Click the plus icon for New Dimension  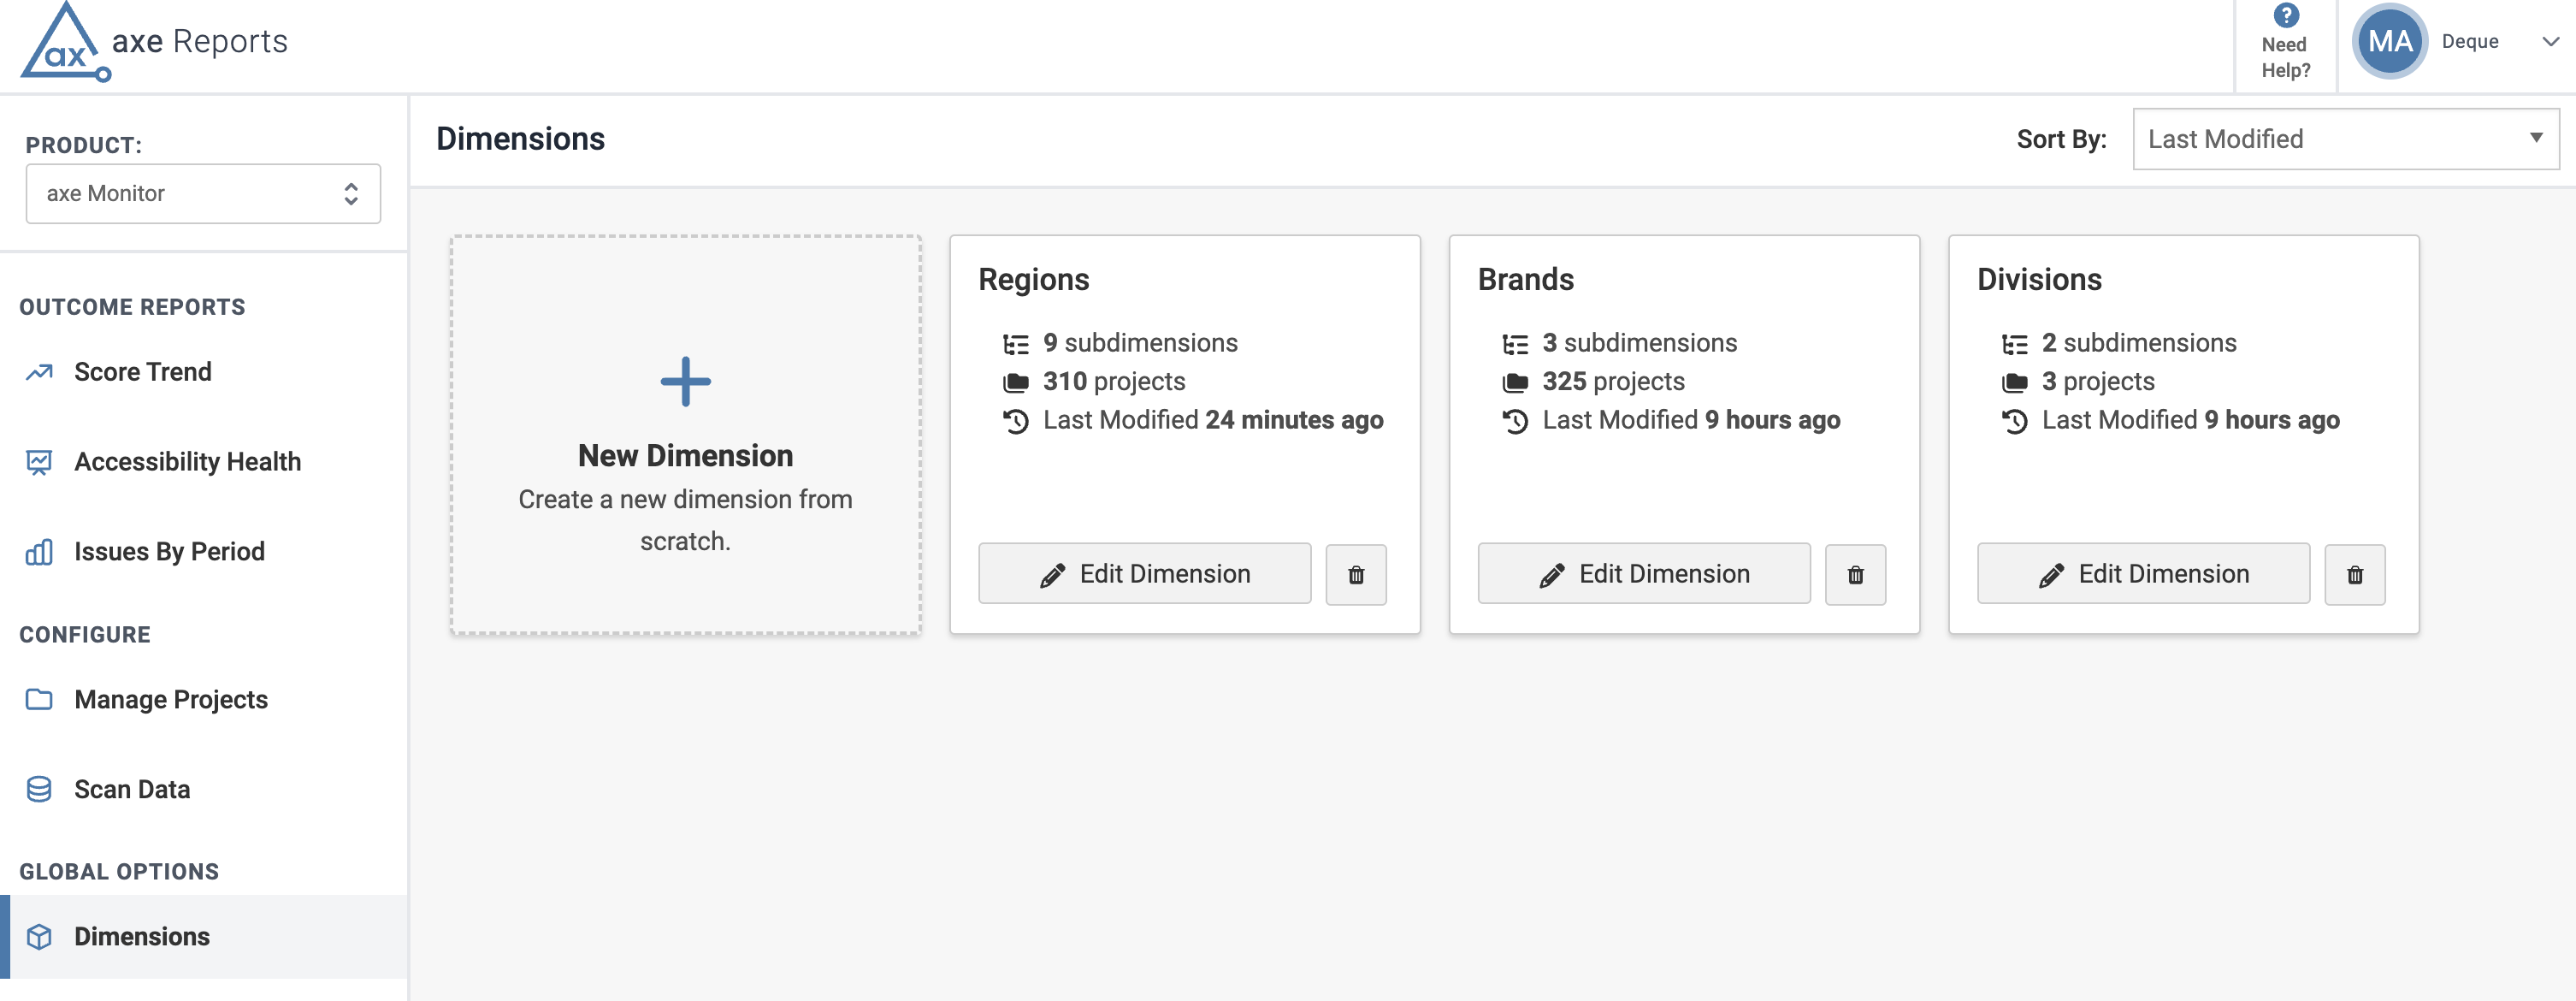click(x=685, y=381)
